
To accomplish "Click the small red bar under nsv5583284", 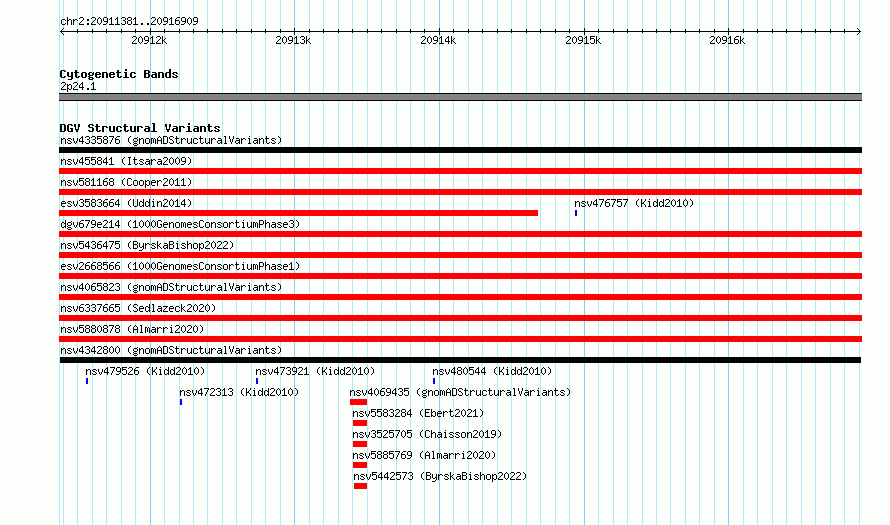I will tap(359, 423).
